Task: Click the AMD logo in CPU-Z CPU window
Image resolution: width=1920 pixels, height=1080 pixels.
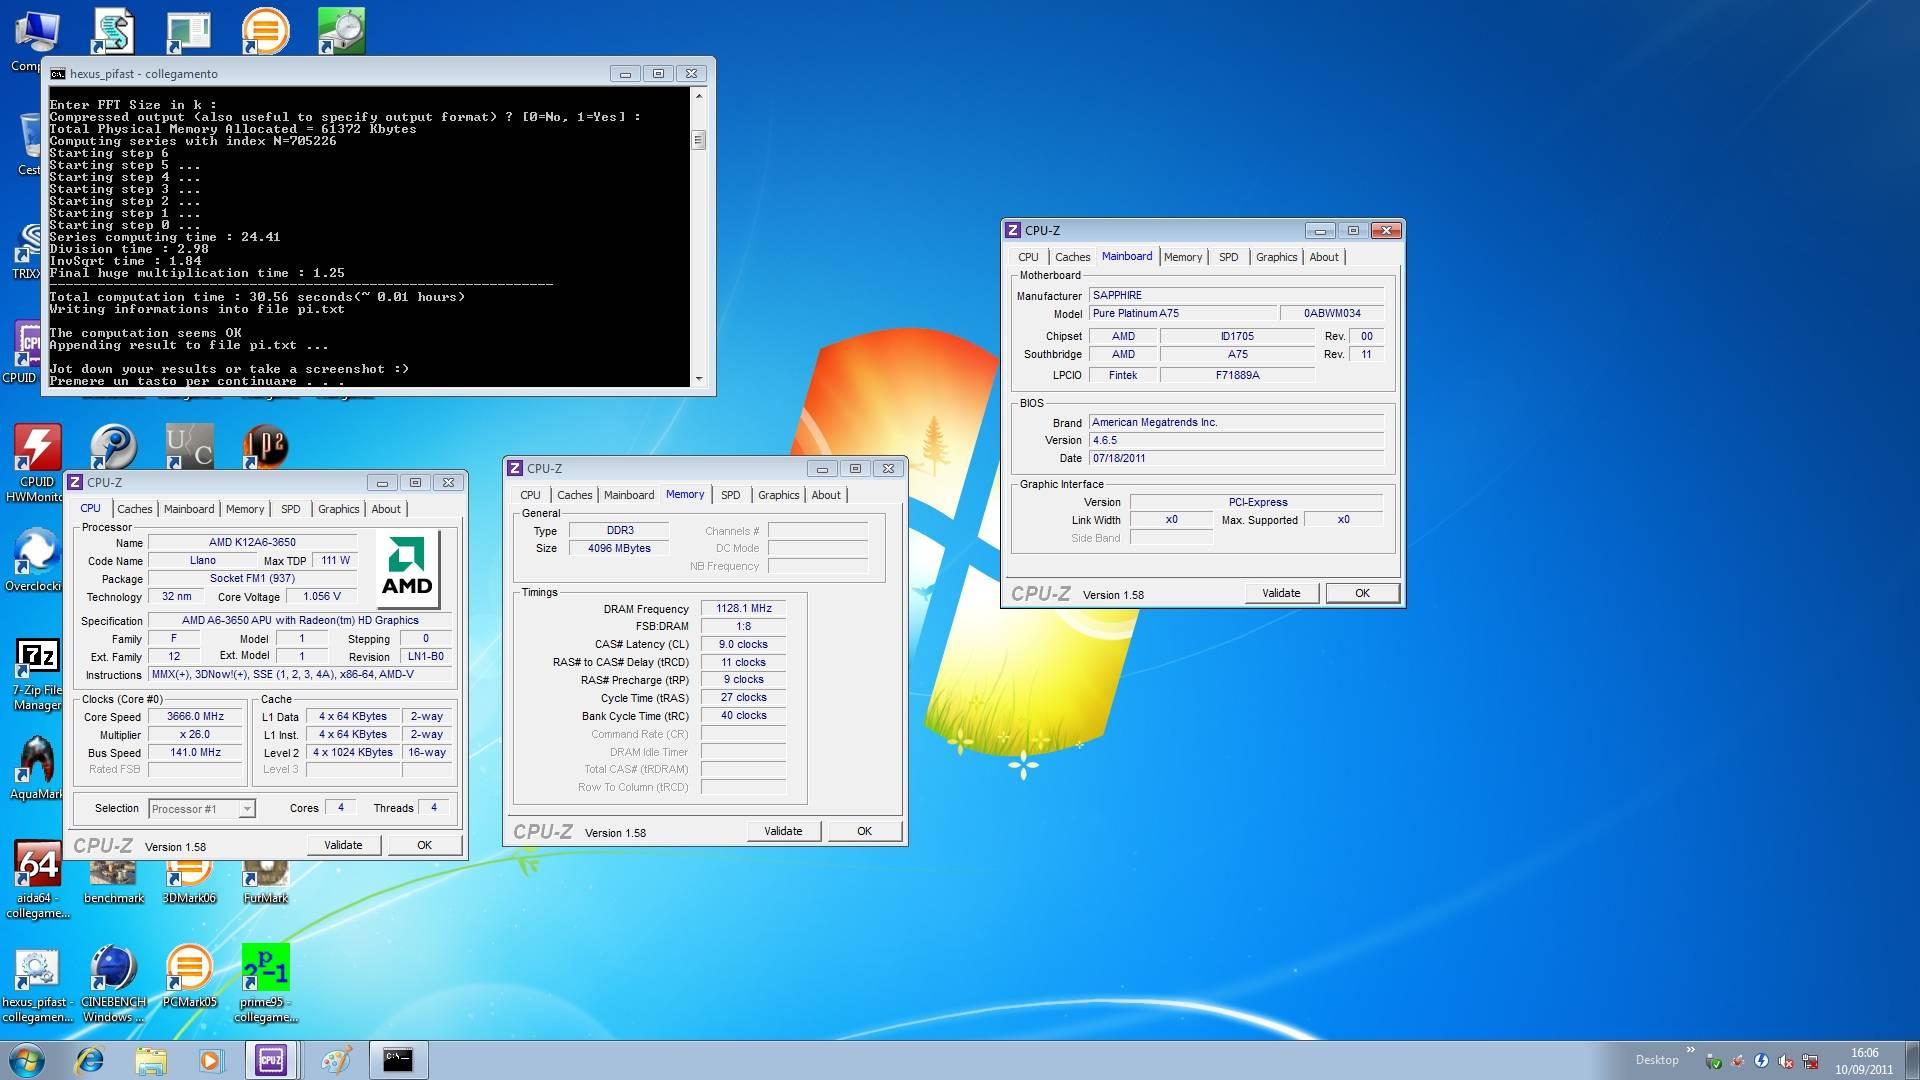Action: coord(407,567)
